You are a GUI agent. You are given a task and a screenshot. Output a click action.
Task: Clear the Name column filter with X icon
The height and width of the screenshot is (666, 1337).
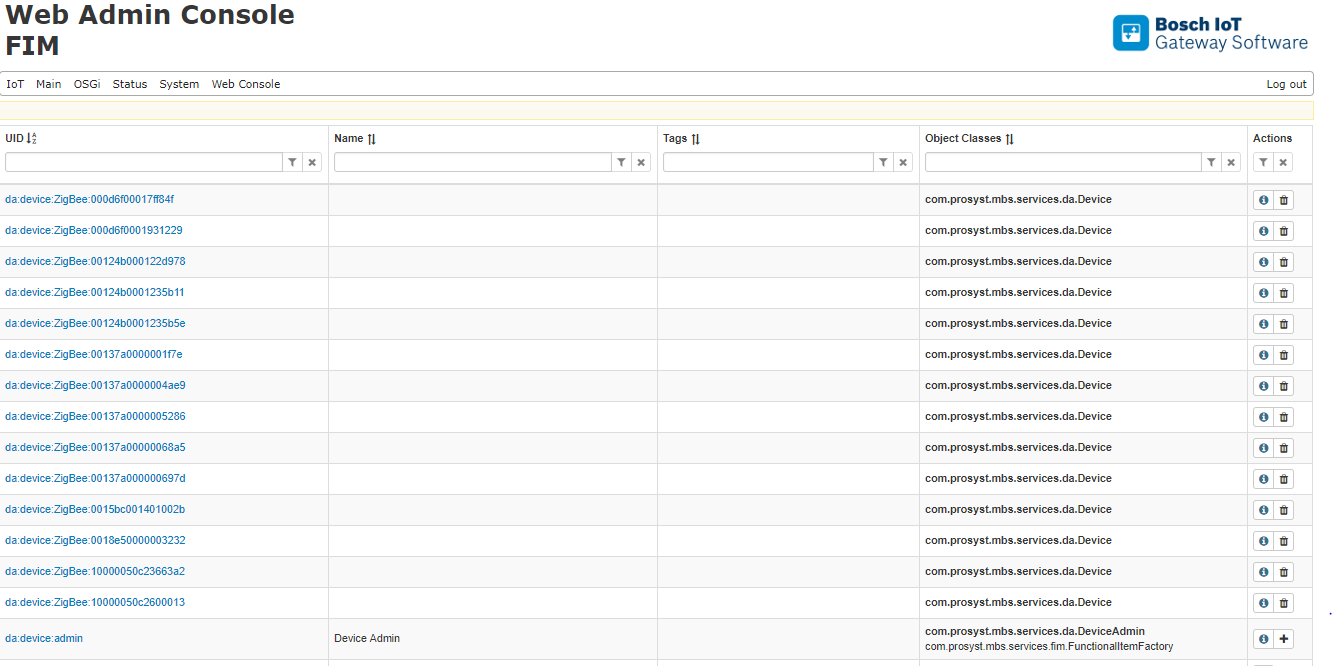[641, 162]
